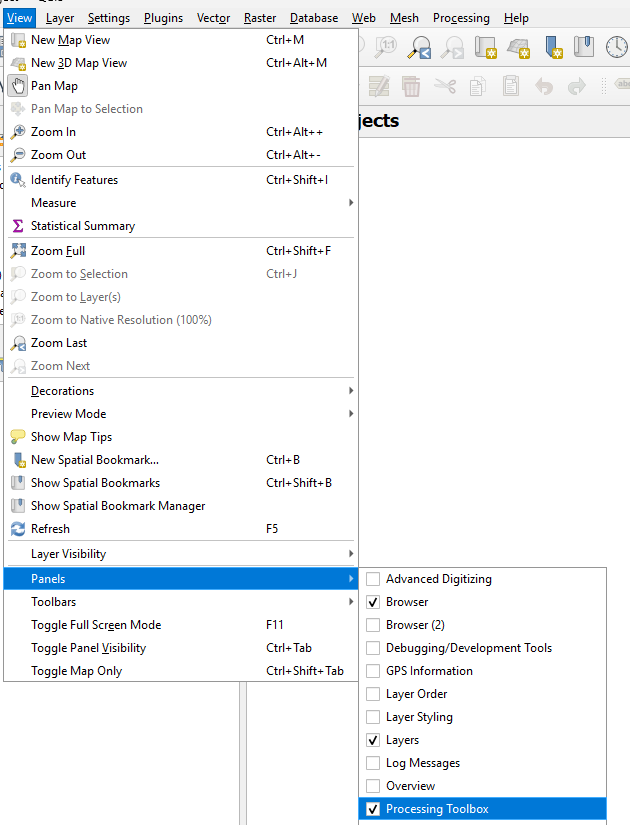Viewport: 630px width, 825px height.
Task: Toggle the Log Messages panel checkbox
Action: pos(373,763)
